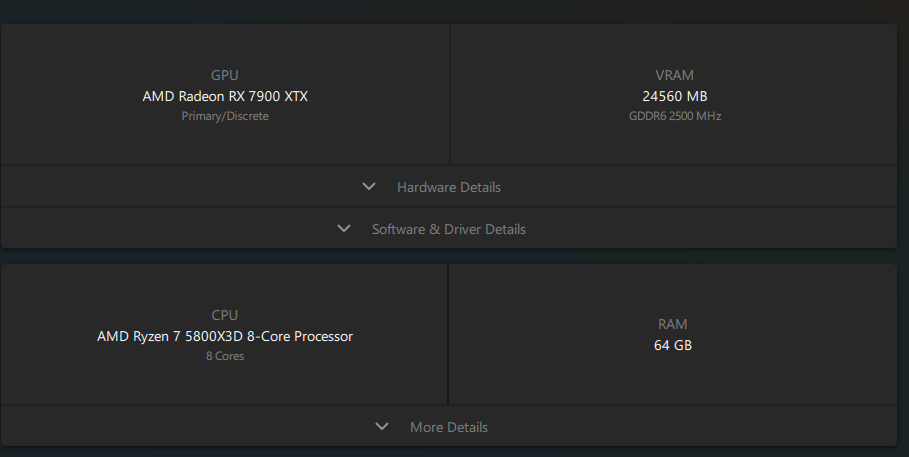Click the CPU heading label

[225, 315]
